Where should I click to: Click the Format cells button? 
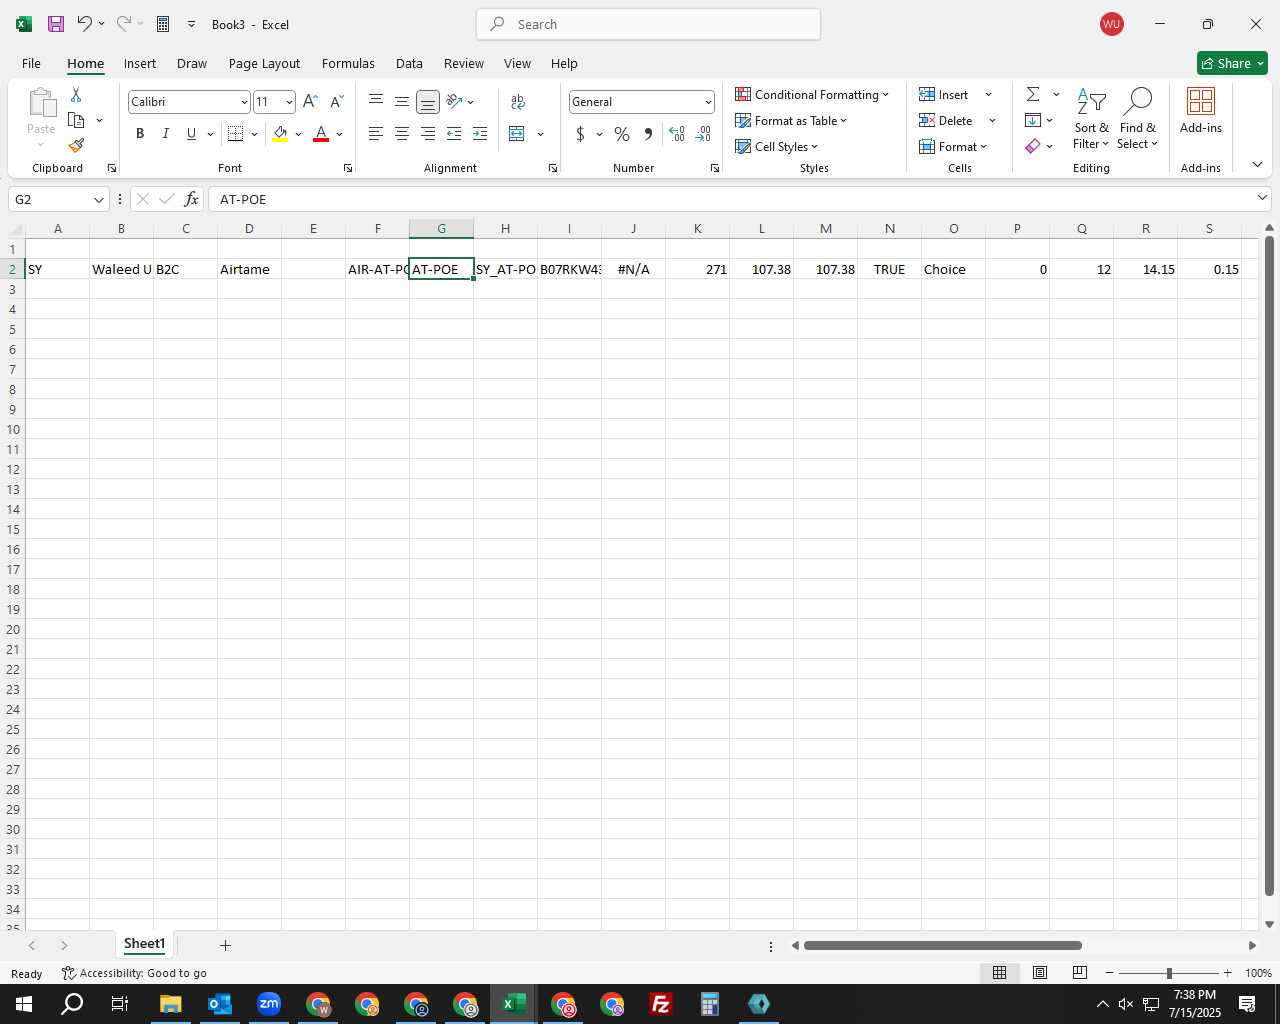tap(953, 146)
